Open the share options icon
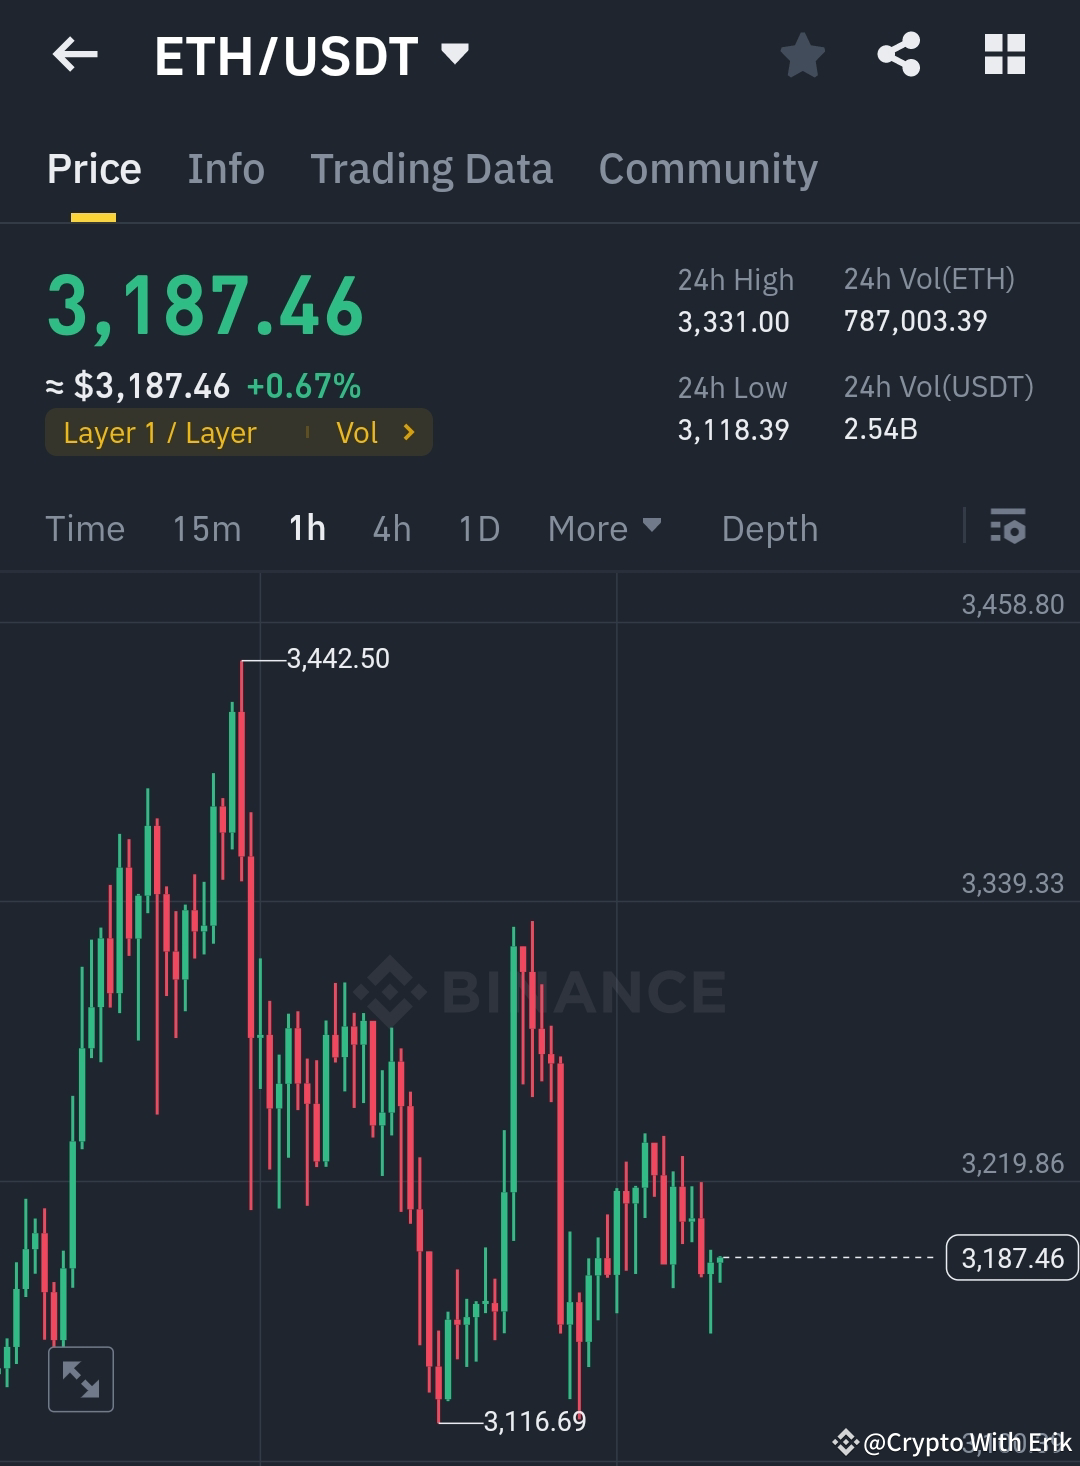Screen dimensions: 1080x1466 900,56
